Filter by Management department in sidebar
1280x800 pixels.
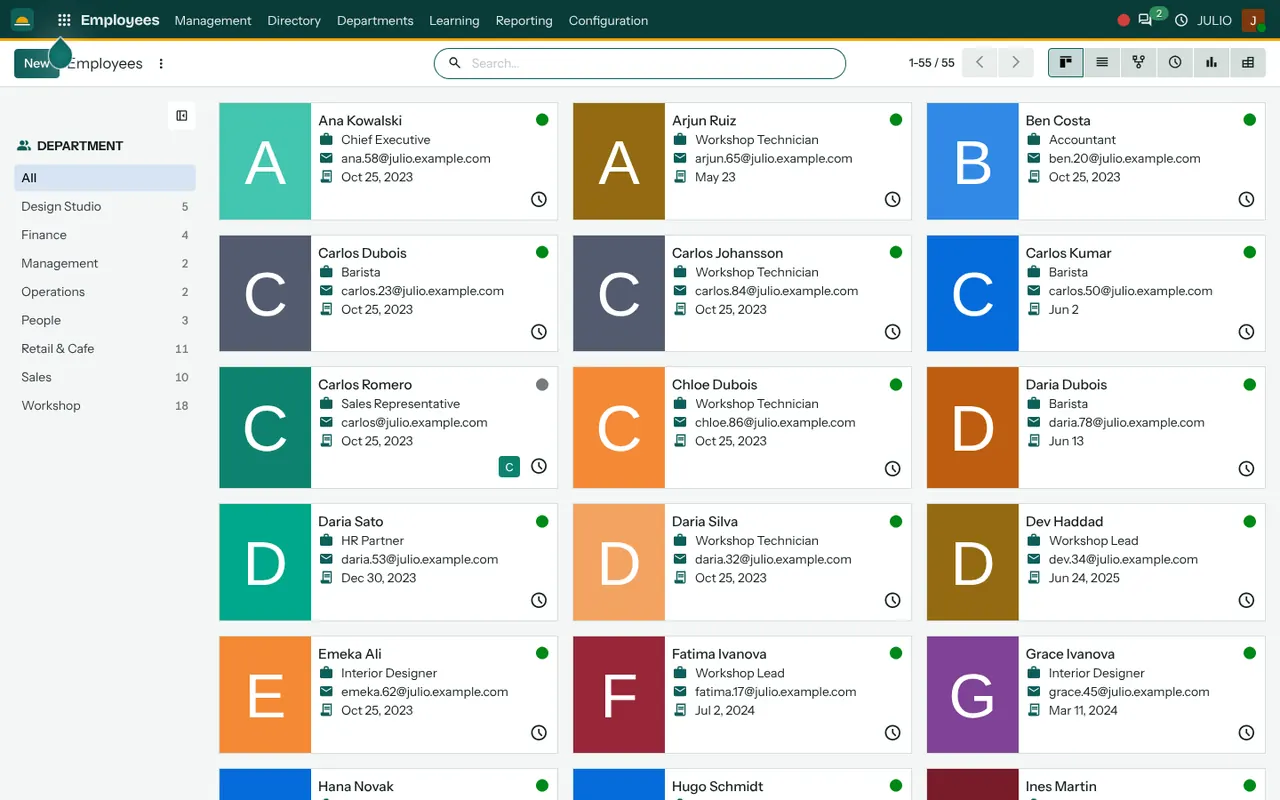(x=105, y=263)
